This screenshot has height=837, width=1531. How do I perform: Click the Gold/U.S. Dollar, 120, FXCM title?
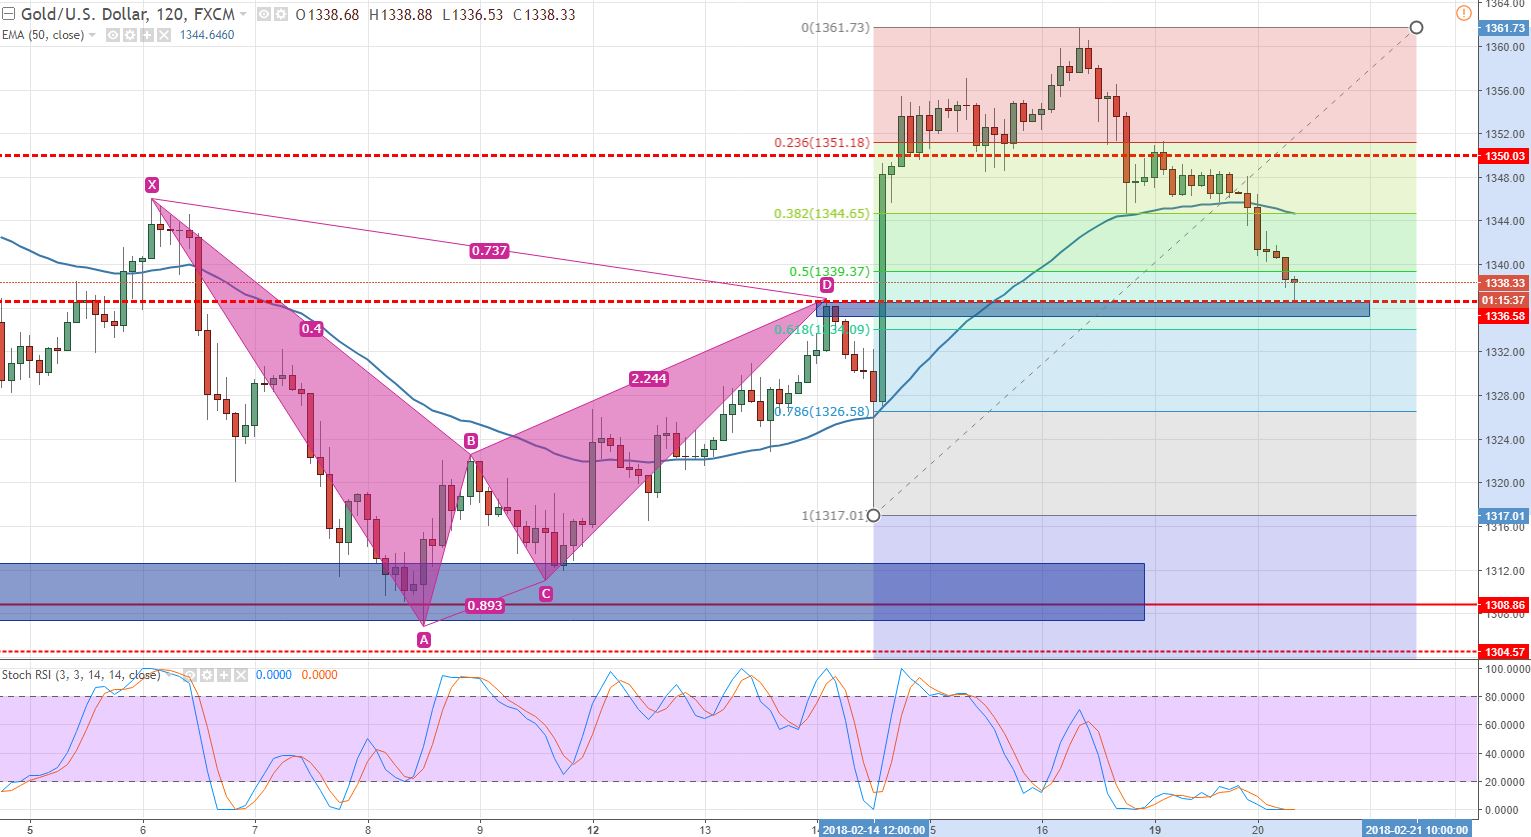pos(130,14)
